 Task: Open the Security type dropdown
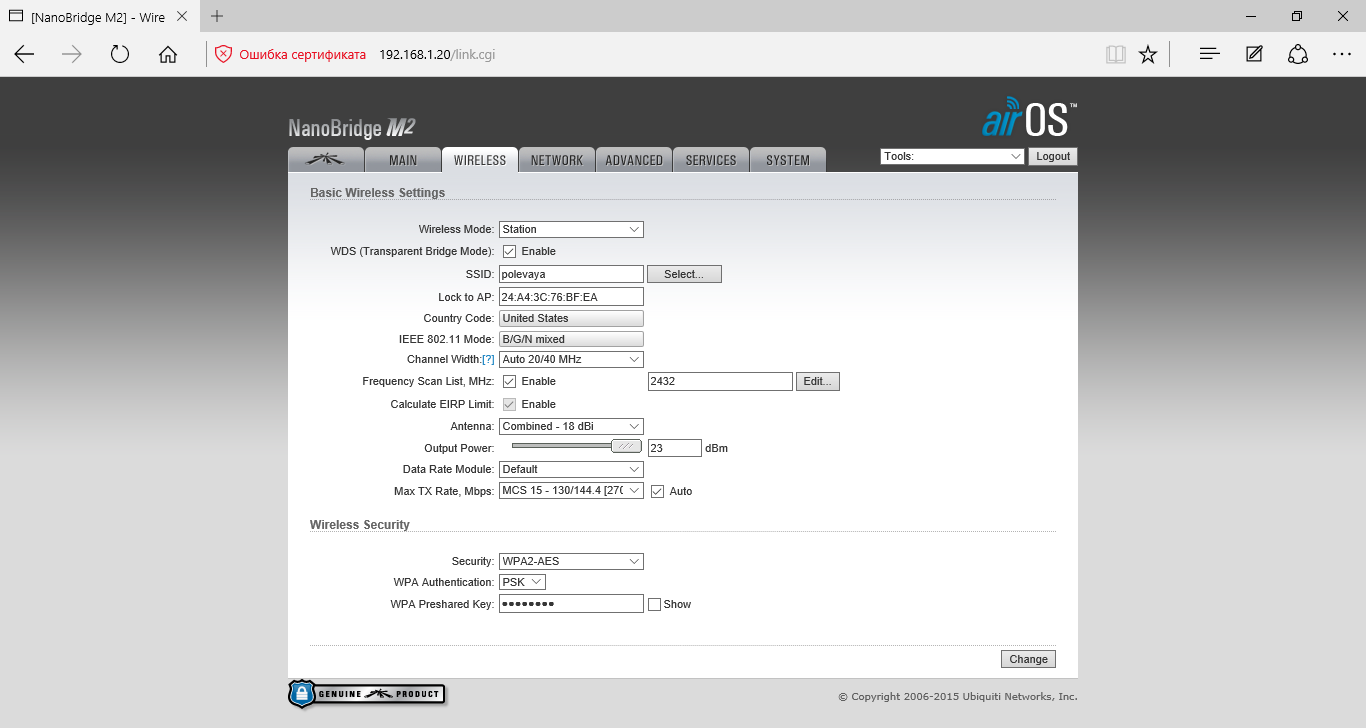click(571, 561)
